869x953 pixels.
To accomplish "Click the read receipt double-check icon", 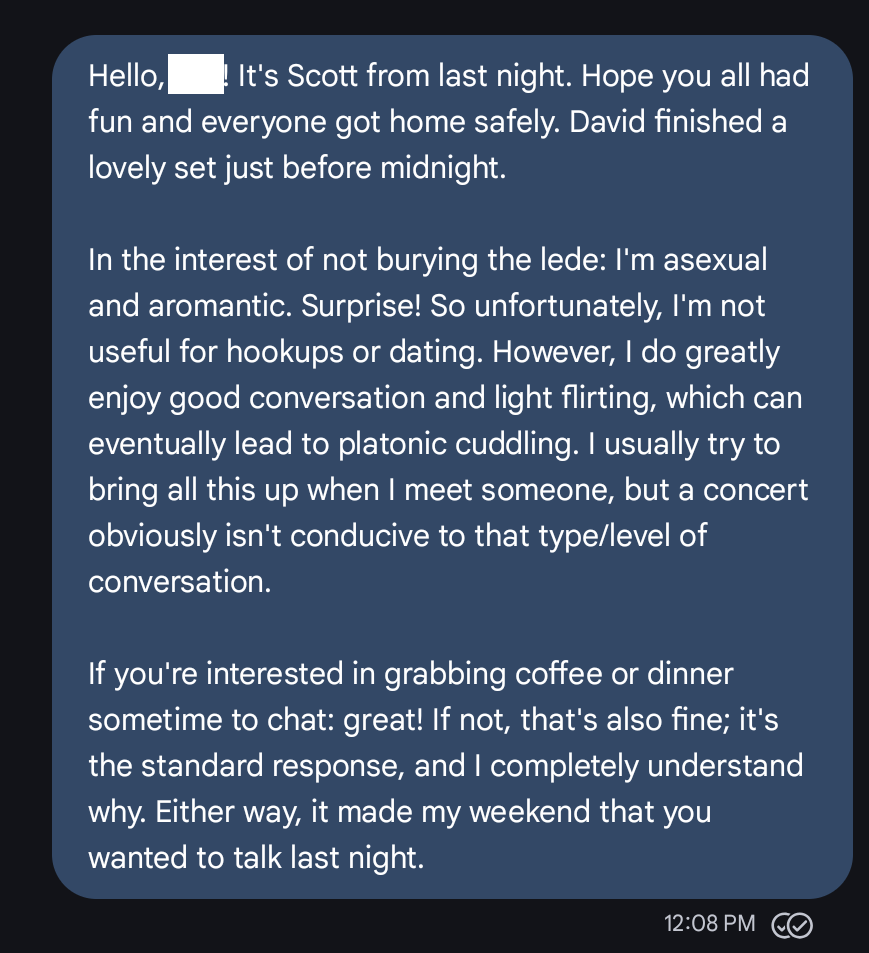I will 792,925.
